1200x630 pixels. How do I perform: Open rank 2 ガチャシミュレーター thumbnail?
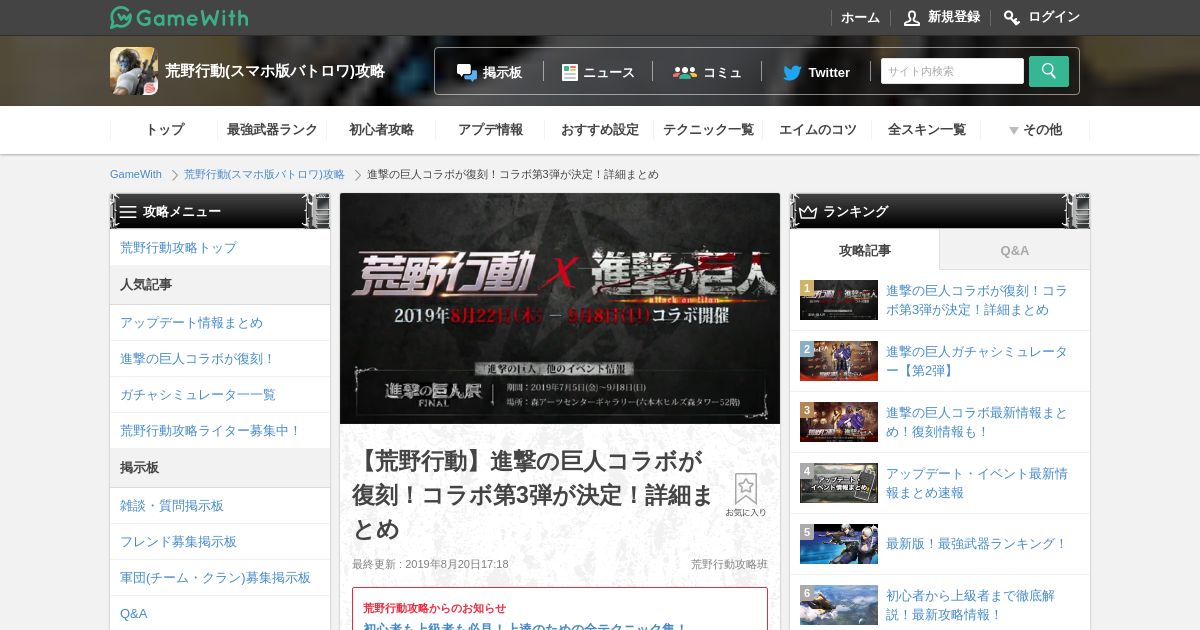coord(839,361)
